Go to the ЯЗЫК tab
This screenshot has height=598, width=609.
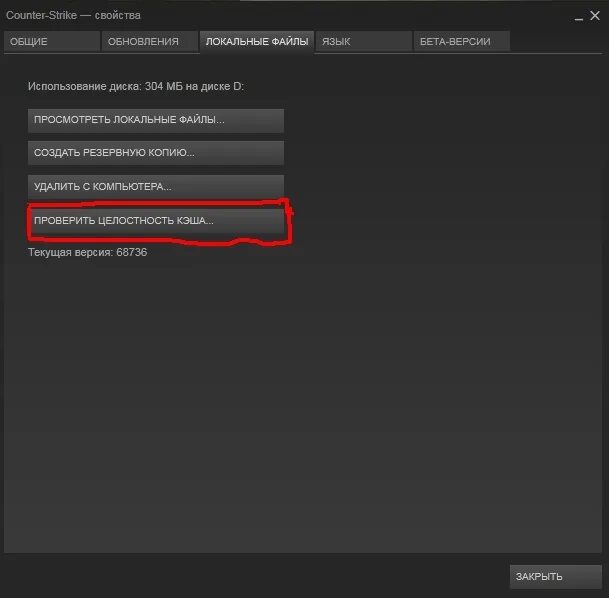(x=364, y=42)
